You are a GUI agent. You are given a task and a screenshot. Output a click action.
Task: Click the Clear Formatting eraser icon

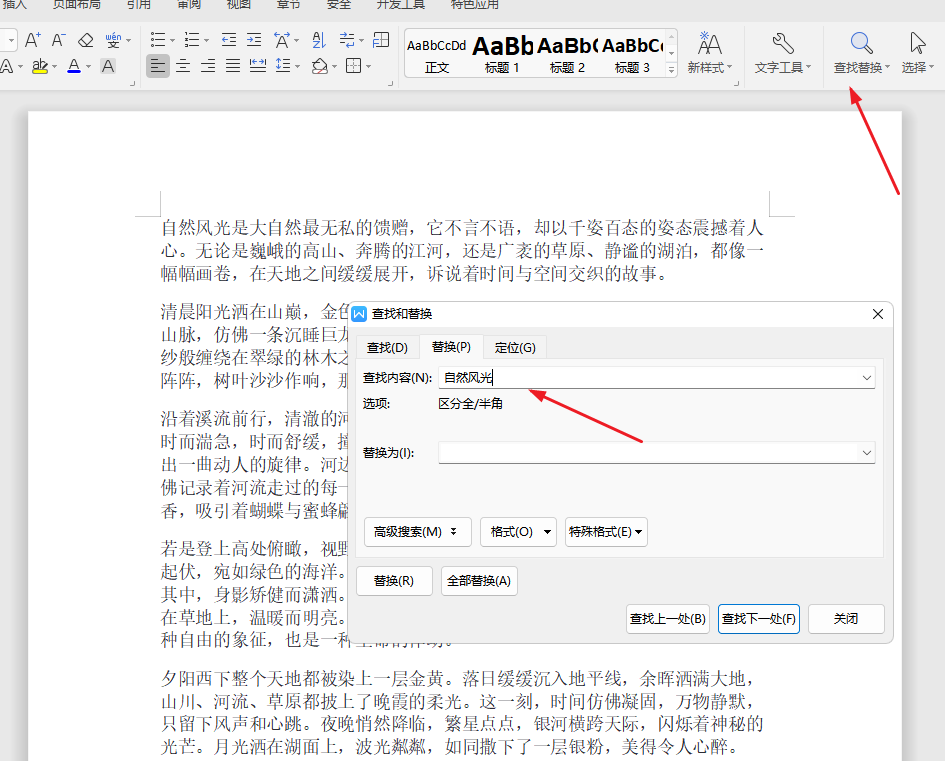point(85,40)
